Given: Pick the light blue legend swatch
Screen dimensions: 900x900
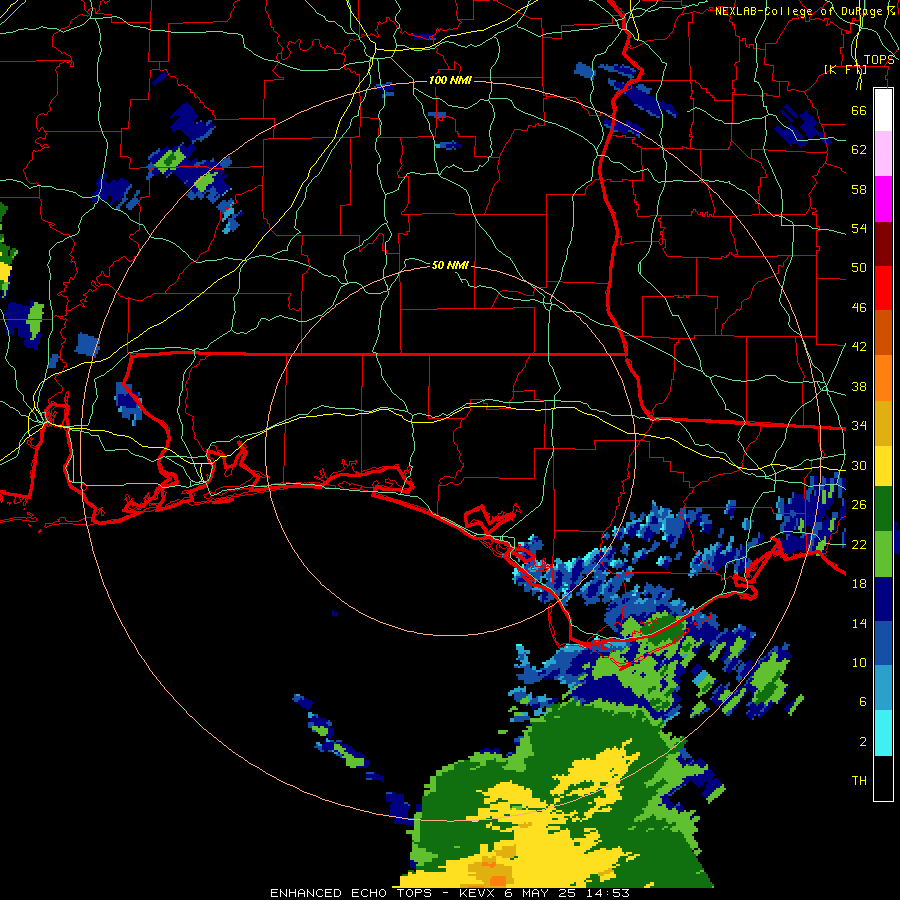Looking at the screenshot, I should 883,688.
